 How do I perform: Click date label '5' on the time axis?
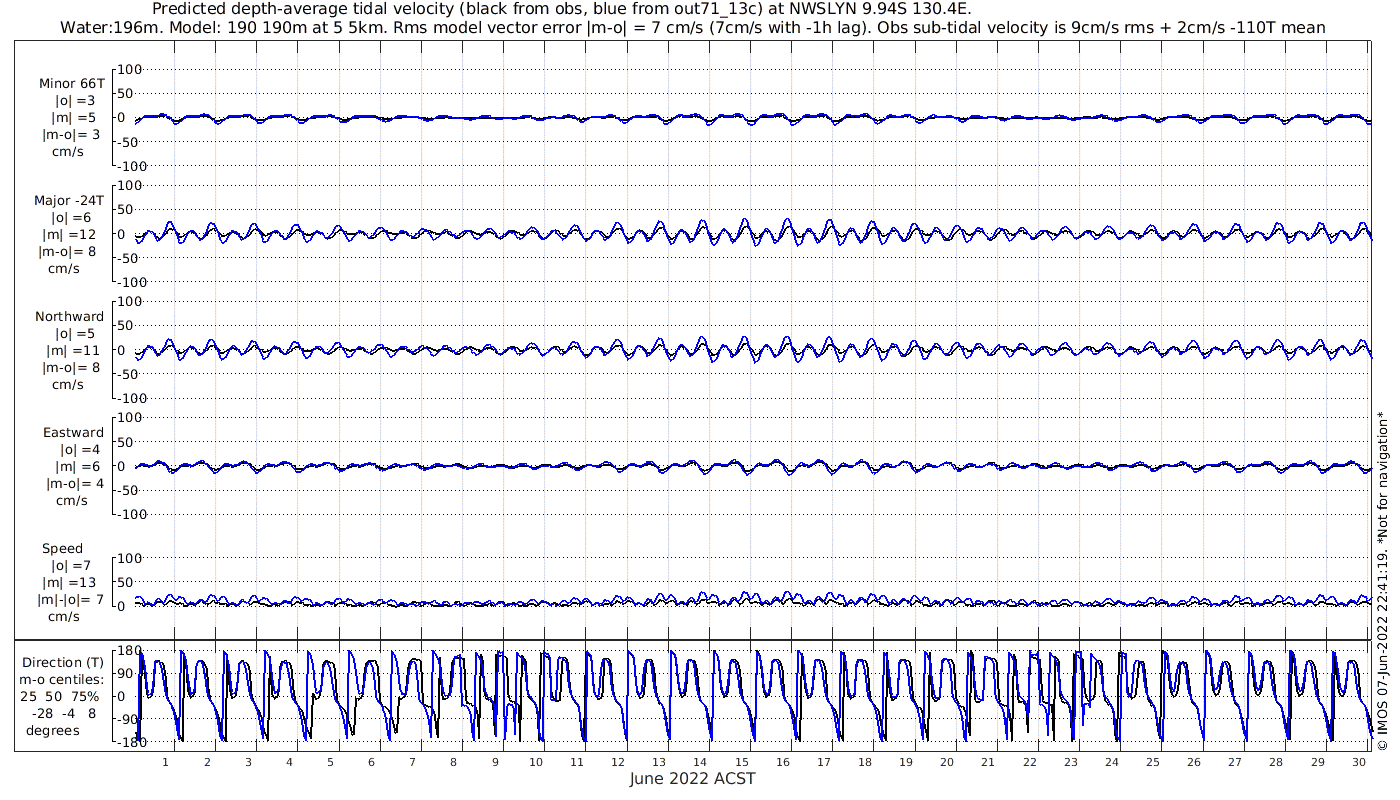point(330,762)
